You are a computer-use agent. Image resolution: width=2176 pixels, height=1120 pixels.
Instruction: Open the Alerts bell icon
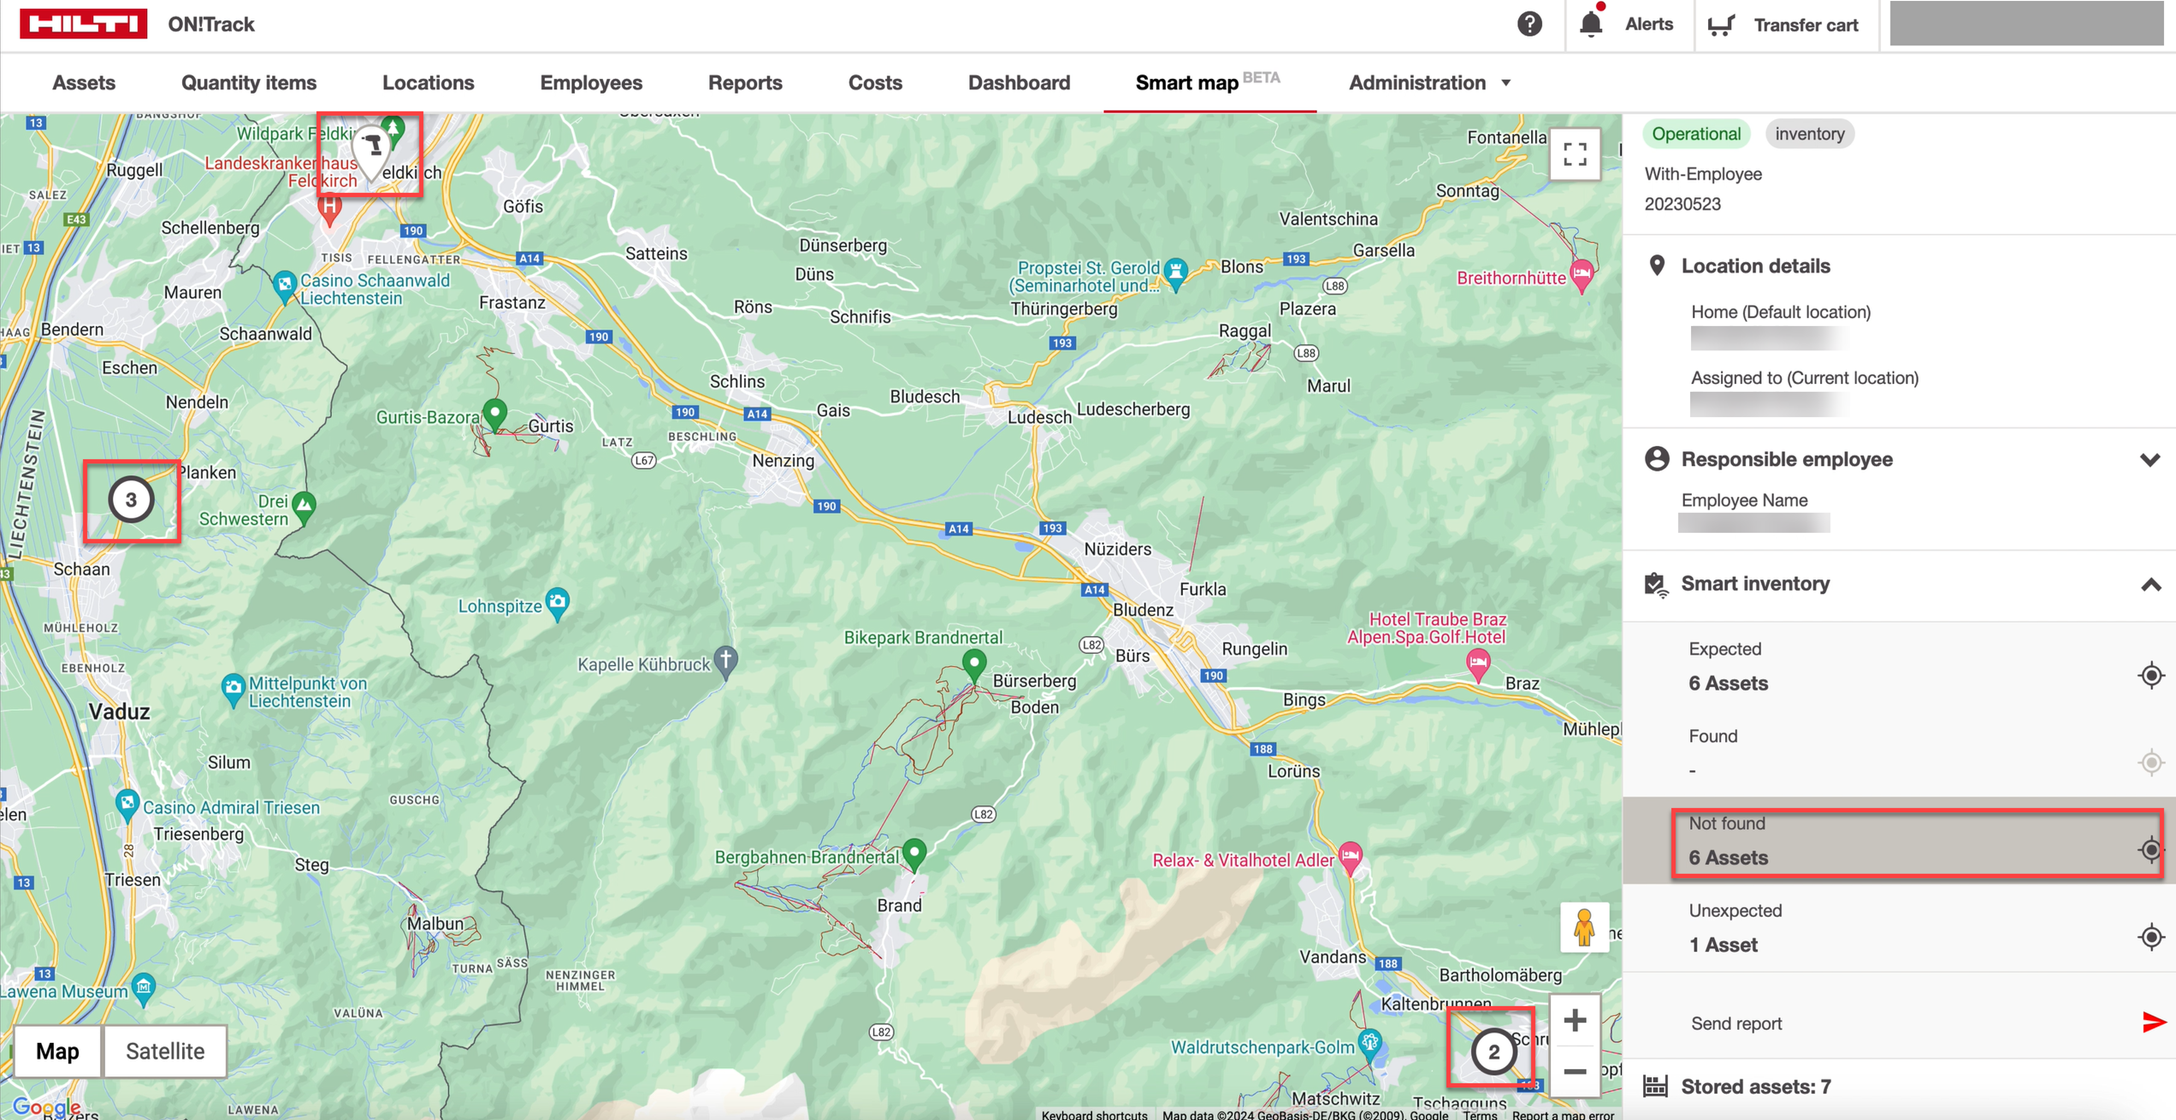tap(1591, 23)
